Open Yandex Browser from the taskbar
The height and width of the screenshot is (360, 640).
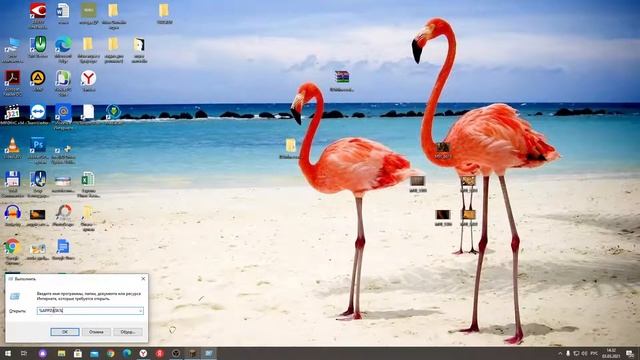143,353
